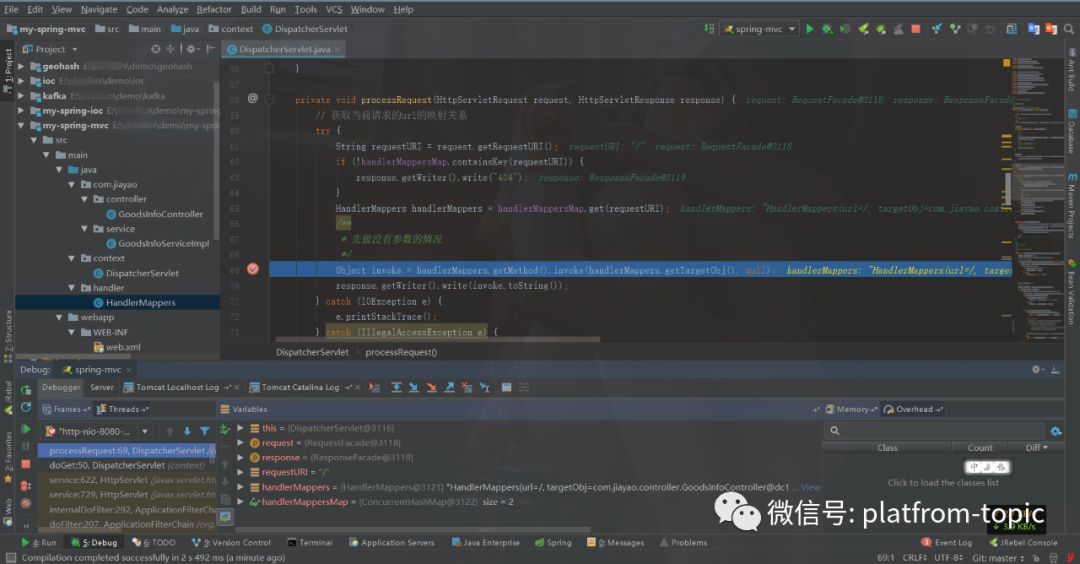Open Search Everywhere magnifier icon

click(x=1068, y=29)
